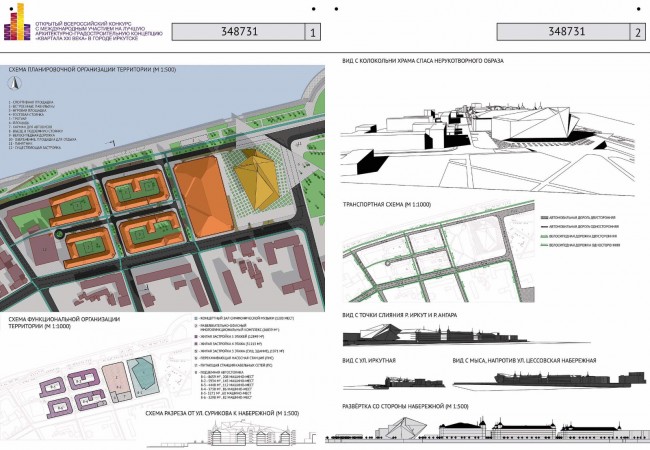The image size is (650, 450).
Task: Click the green roundabout circle on site plan
Action: (60, 235)
